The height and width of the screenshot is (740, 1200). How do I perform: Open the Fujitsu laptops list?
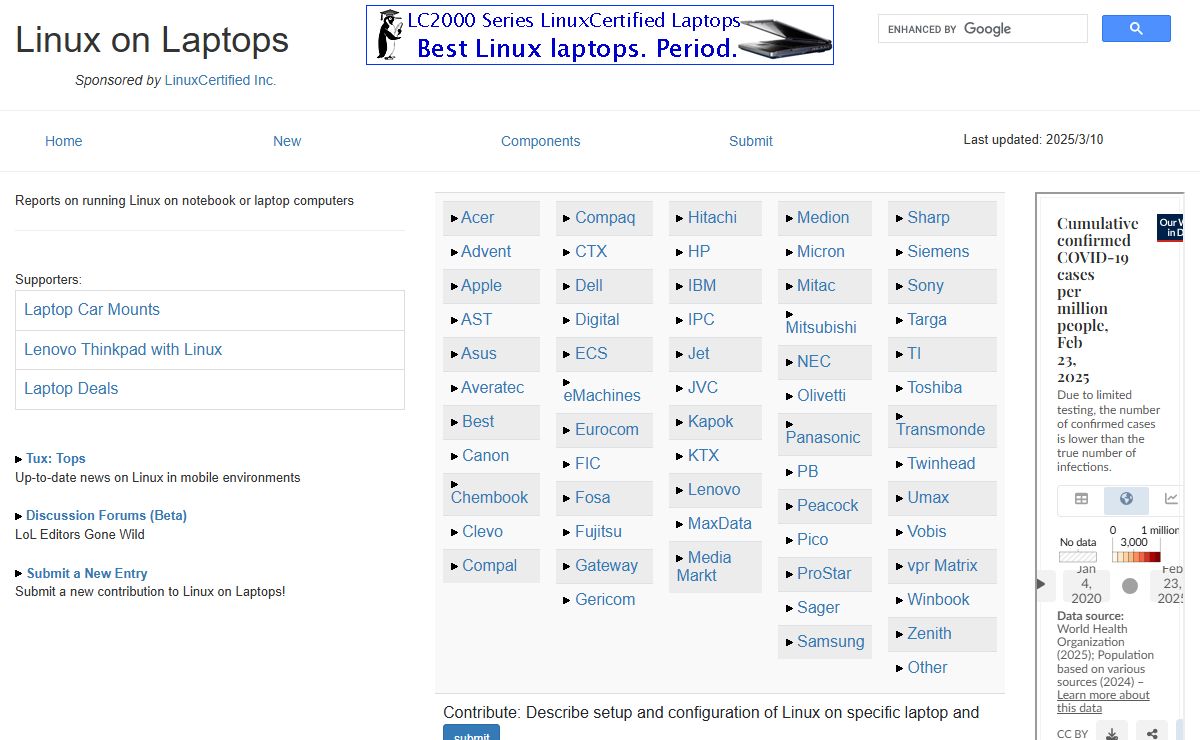point(598,532)
